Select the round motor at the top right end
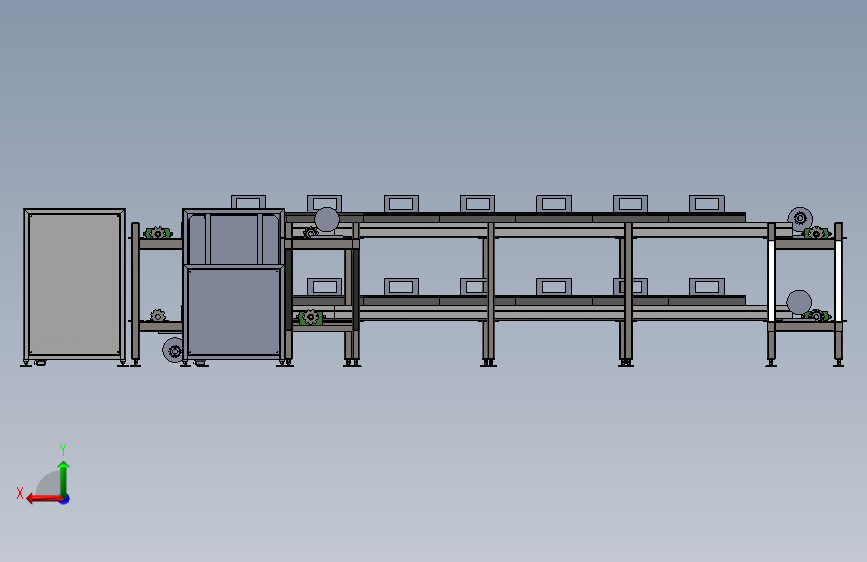Screen dimensions: 867x562 (800, 218)
